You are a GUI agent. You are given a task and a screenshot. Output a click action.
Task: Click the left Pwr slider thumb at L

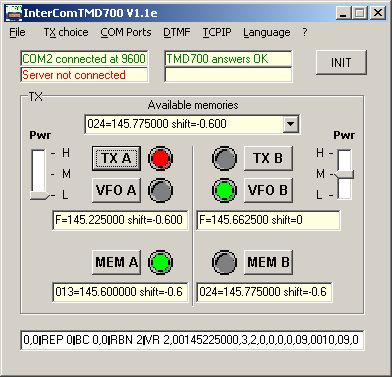coord(39,196)
